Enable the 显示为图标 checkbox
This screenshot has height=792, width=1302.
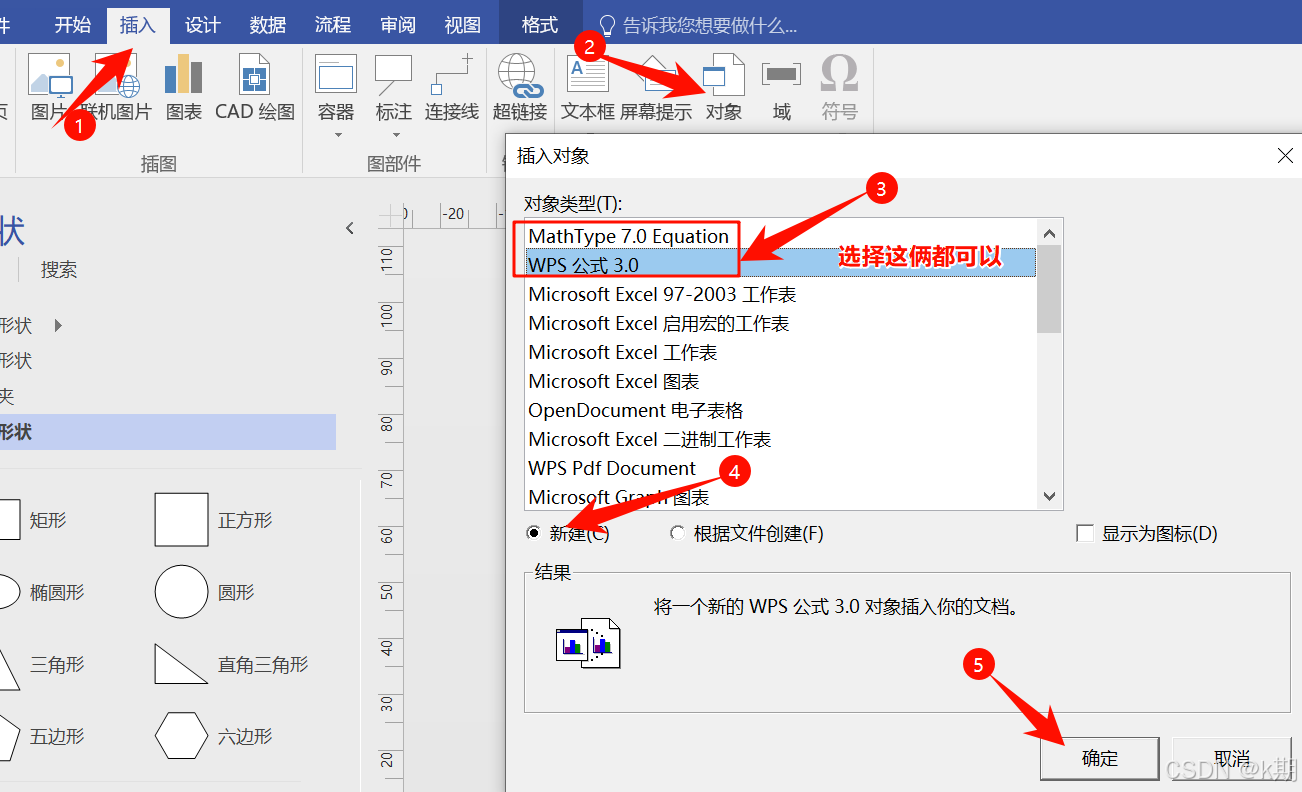(1084, 534)
